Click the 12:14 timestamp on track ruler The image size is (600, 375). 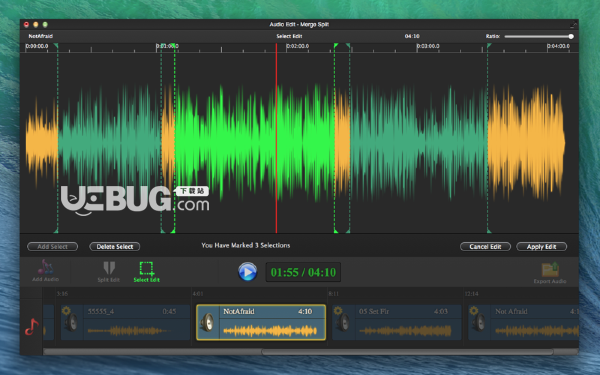tap(471, 294)
